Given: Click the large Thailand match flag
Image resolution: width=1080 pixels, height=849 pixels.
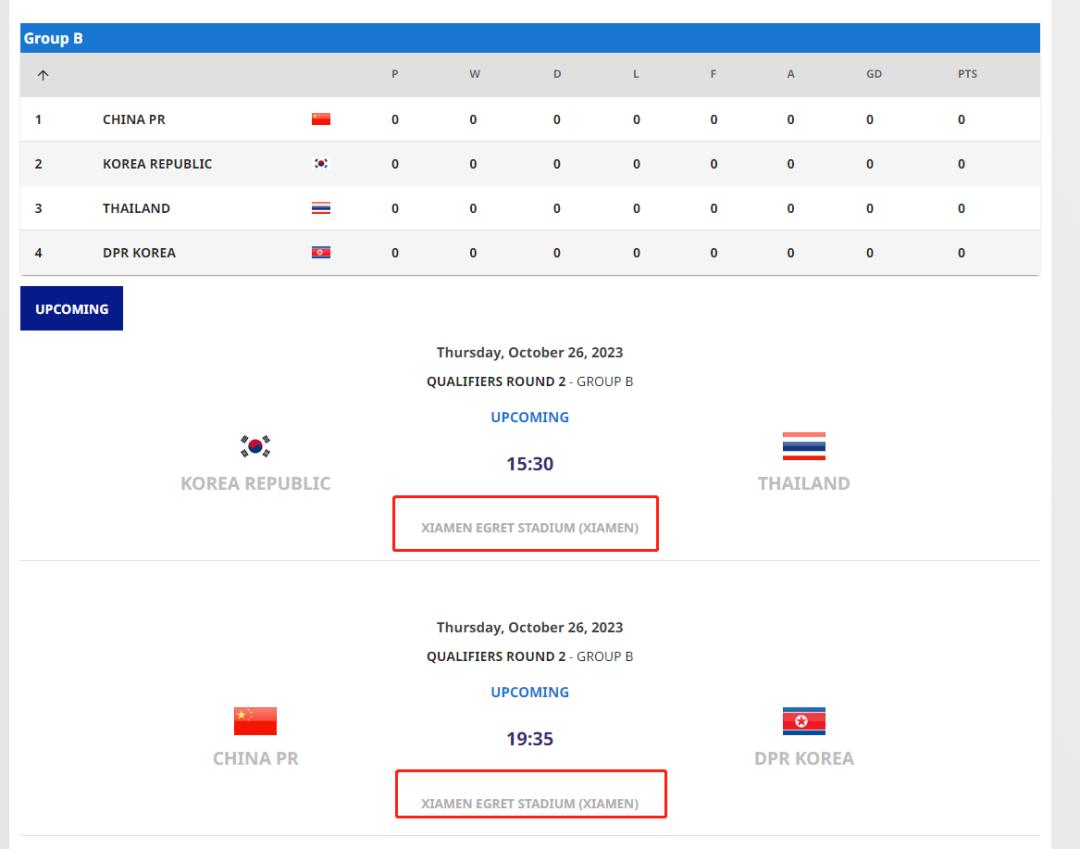Looking at the screenshot, I should [804, 446].
